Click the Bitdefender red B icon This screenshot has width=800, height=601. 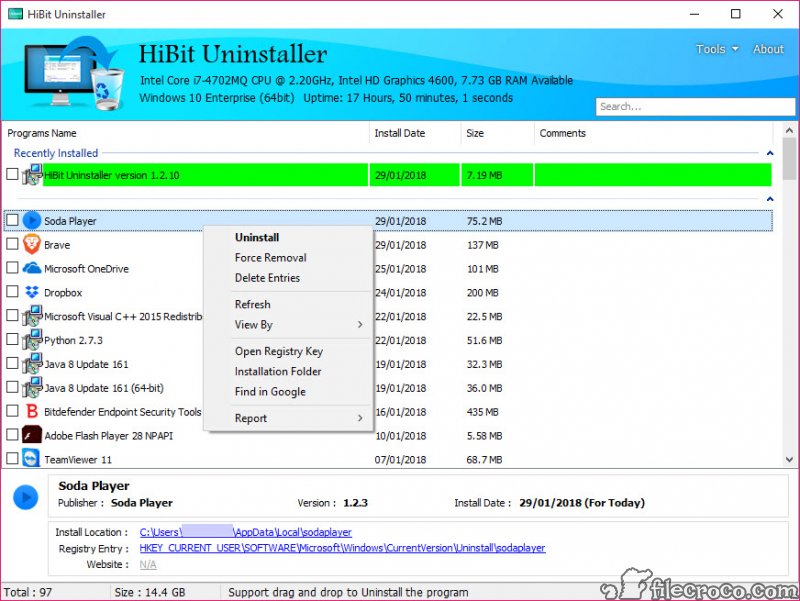32,411
